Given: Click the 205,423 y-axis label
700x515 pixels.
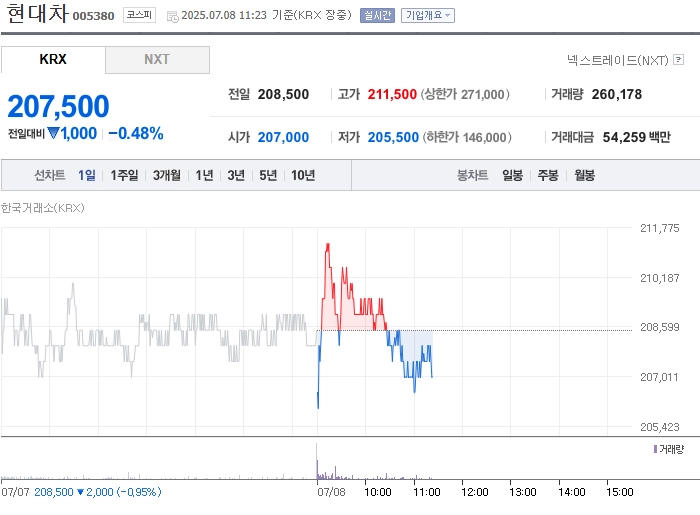Looking at the screenshot, I should click(x=659, y=427).
